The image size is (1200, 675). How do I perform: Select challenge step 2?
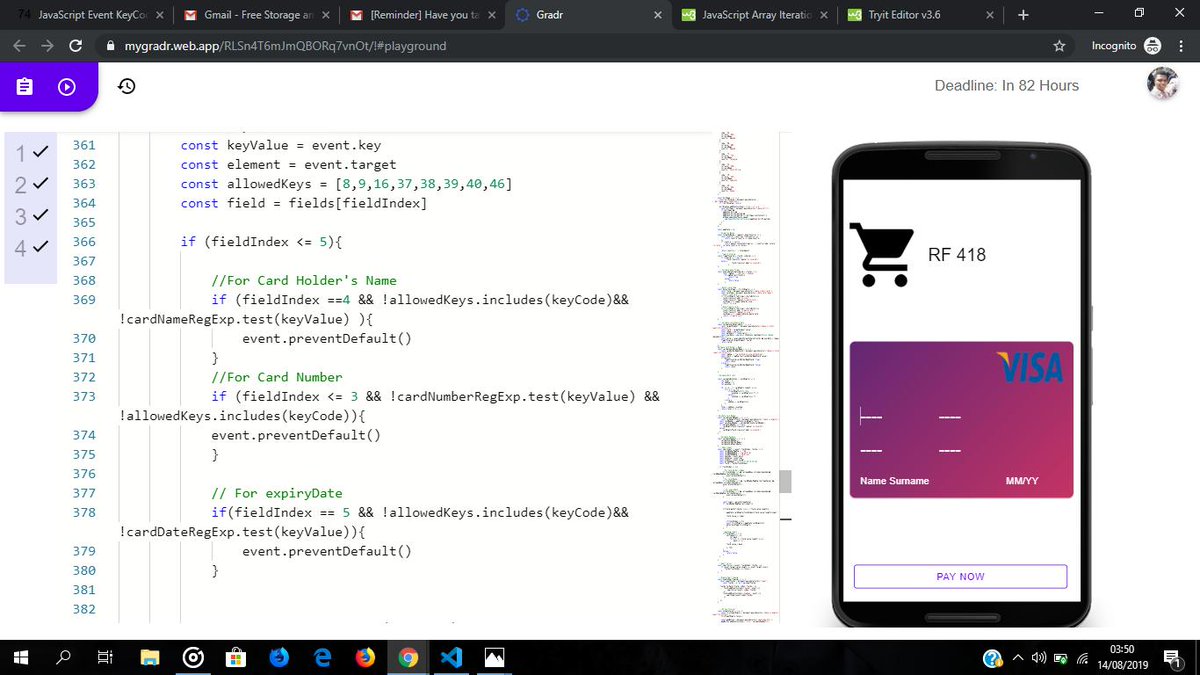(31, 184)
